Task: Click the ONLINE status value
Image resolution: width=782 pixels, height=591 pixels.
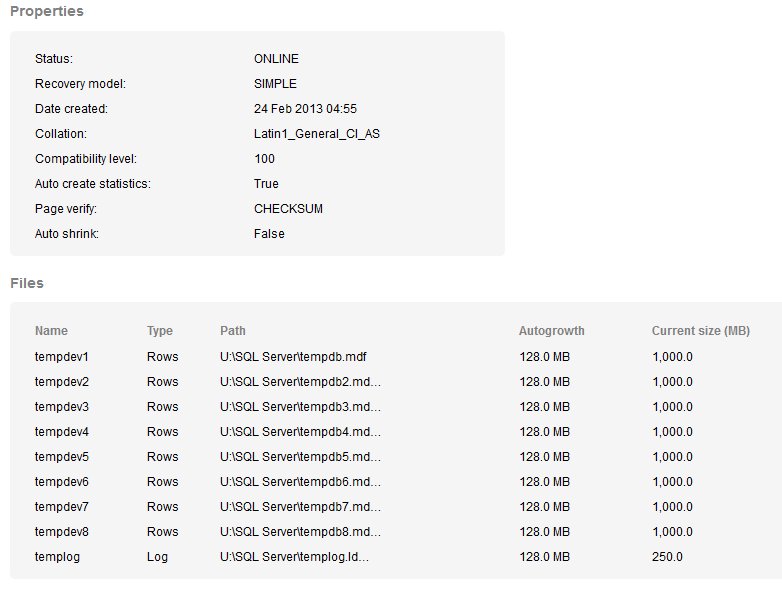Action: point(276,59)
